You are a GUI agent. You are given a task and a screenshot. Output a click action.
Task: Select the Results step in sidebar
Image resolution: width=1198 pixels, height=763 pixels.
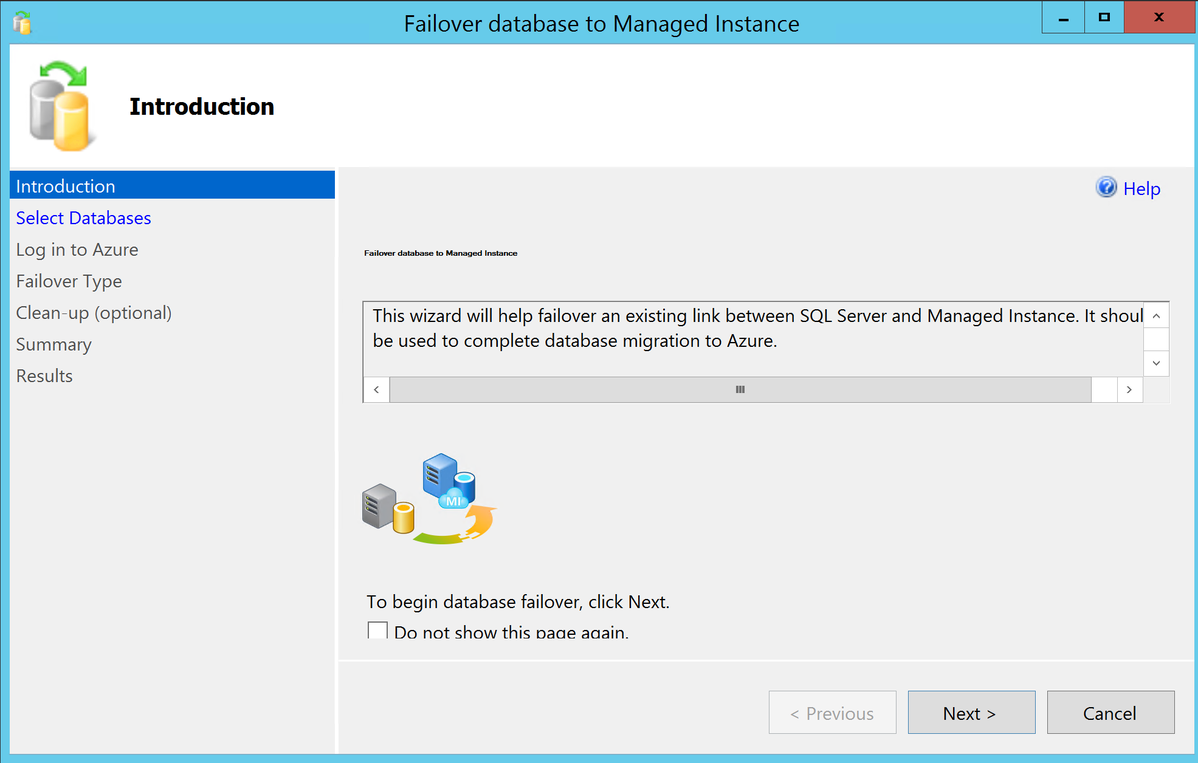point(44,376)
